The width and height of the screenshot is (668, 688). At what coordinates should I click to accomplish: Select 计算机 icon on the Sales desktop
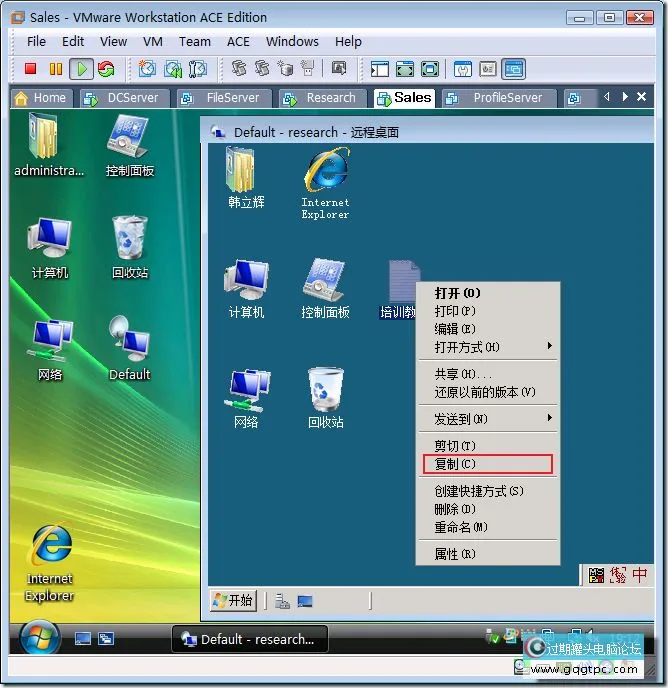pos(50,248)
